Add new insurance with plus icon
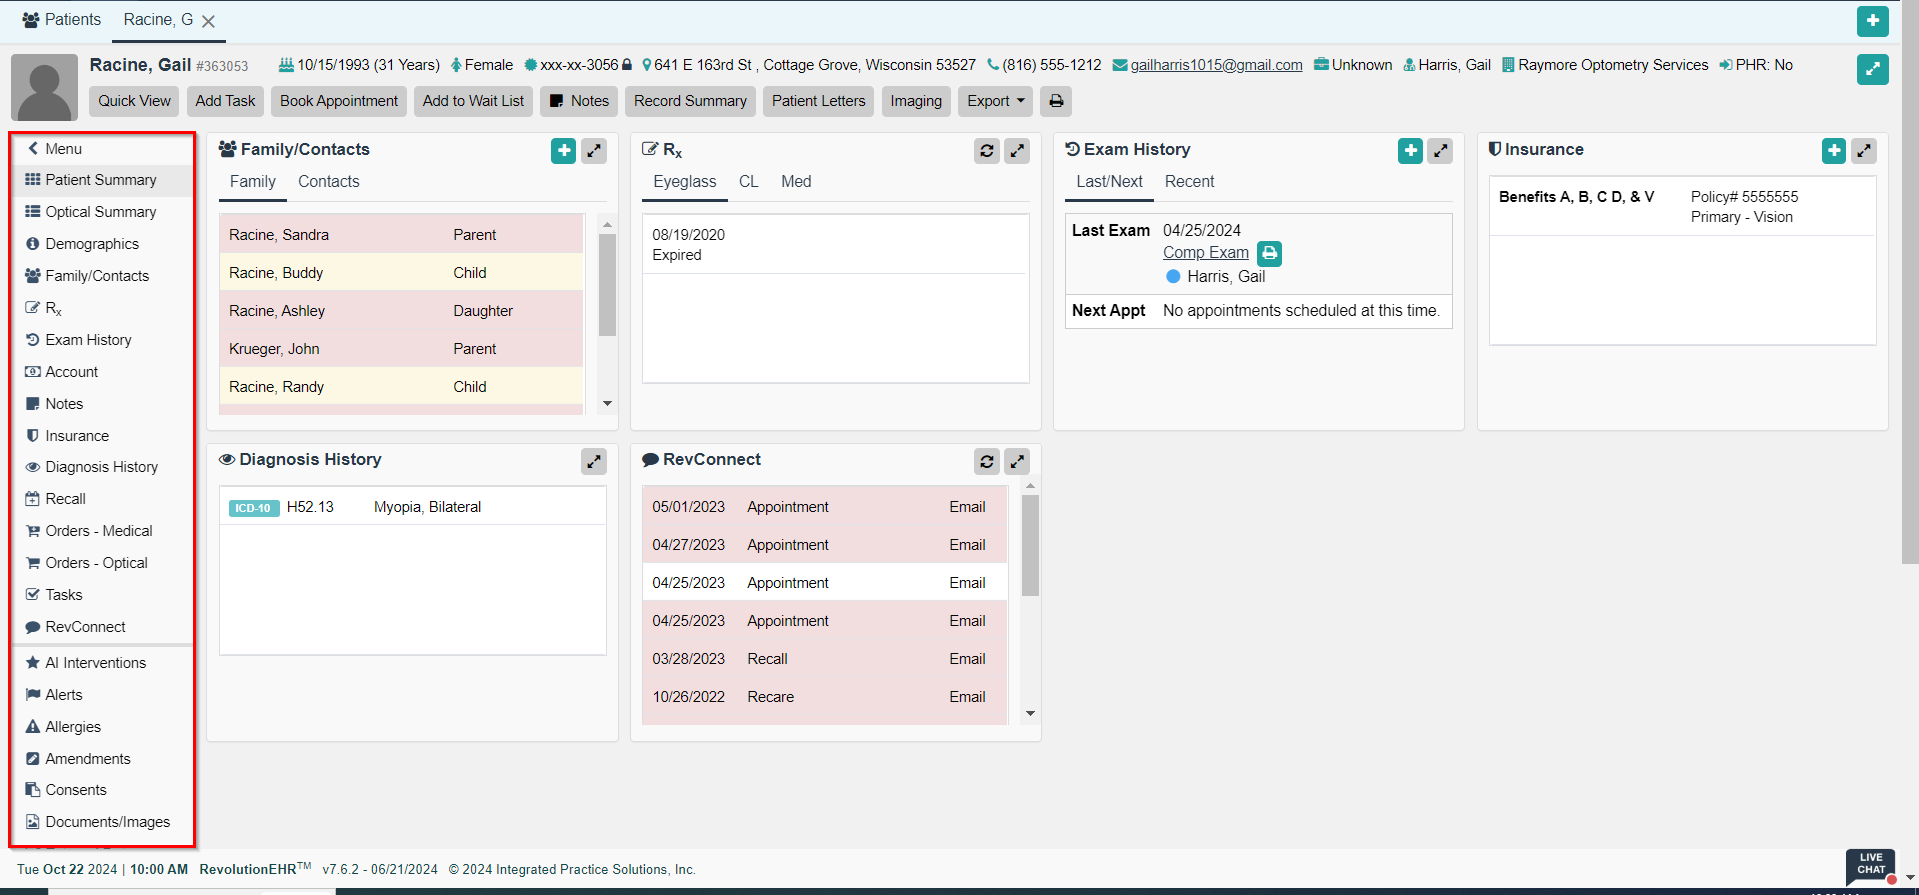The height and width of the screenshot is (895, 1919). point(1834,151)
